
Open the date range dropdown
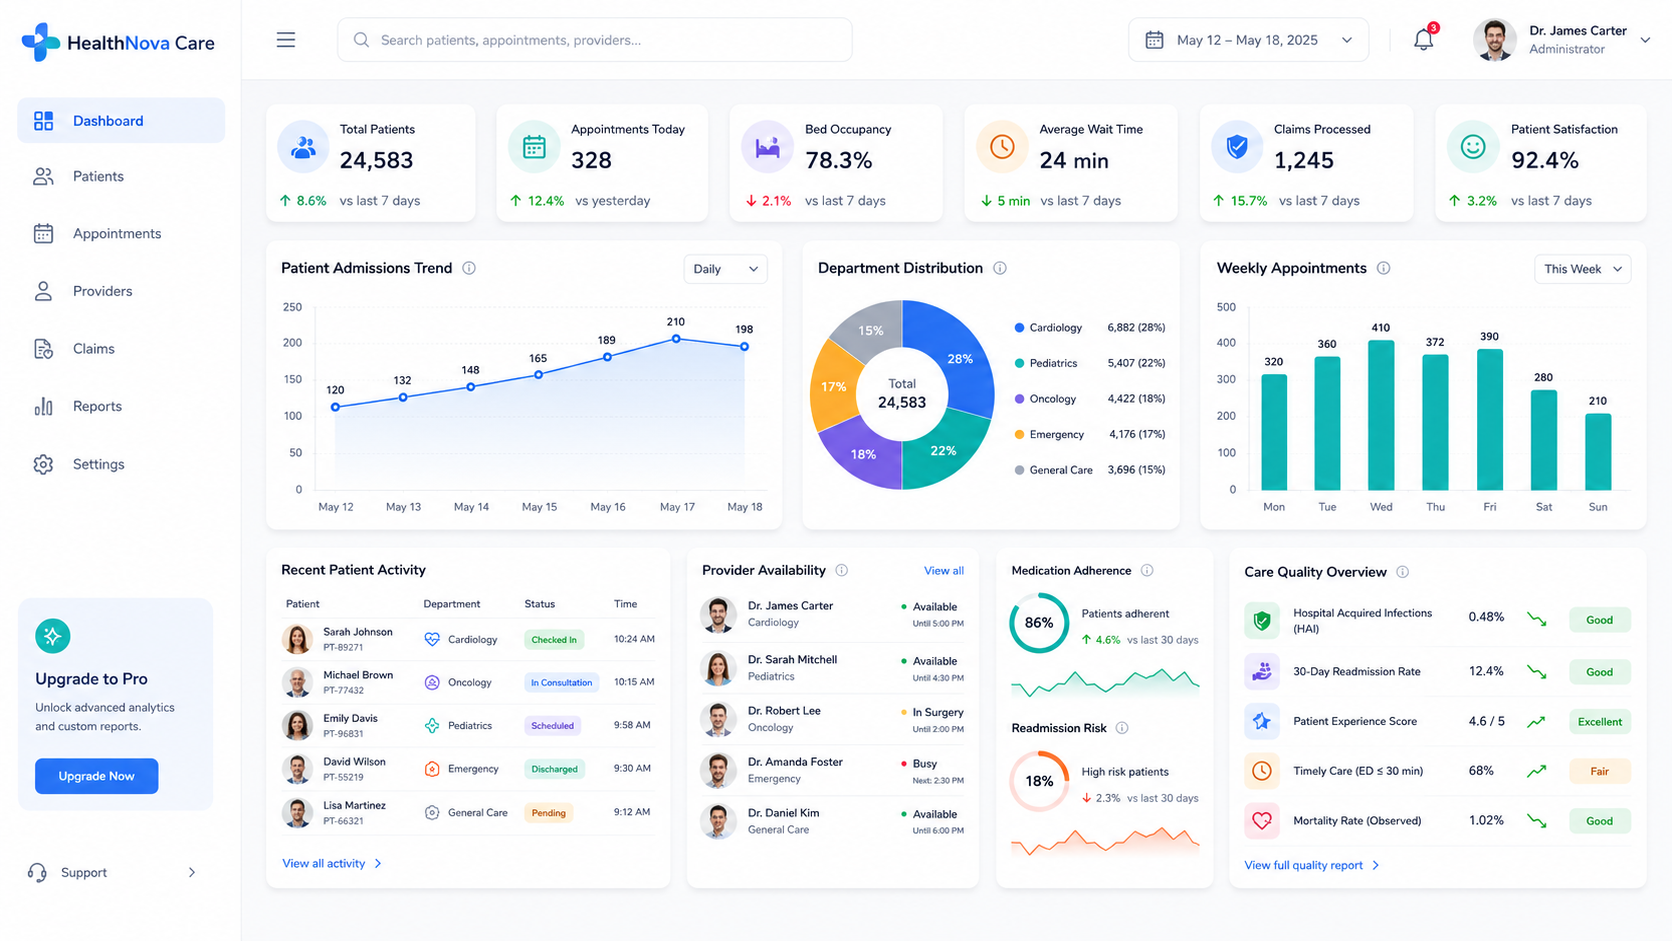(x=1248, y=40)
